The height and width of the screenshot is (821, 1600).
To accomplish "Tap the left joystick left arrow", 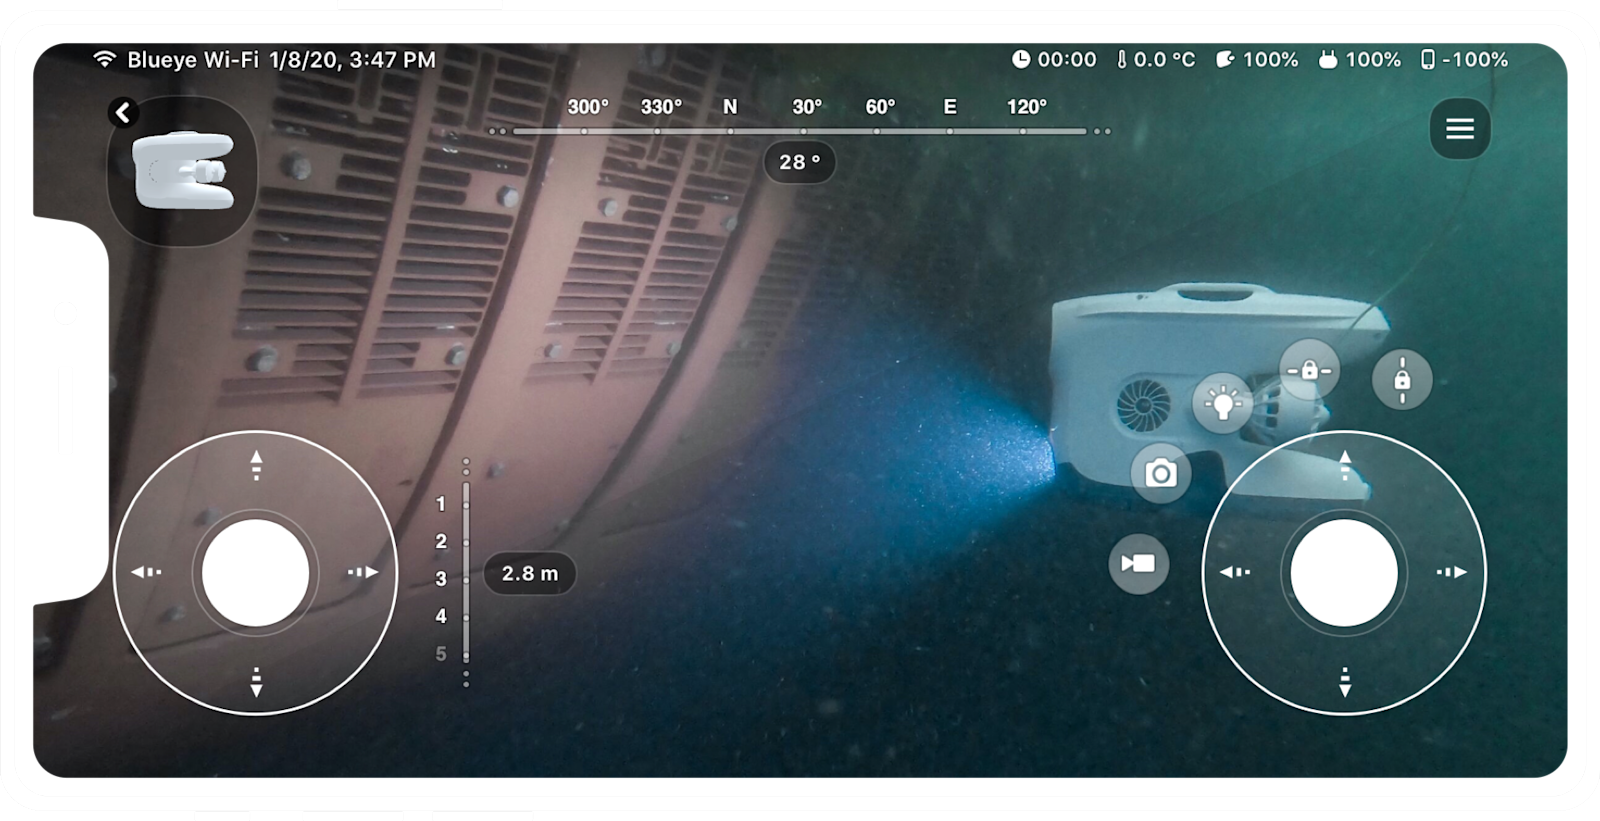I will point(147,572).
